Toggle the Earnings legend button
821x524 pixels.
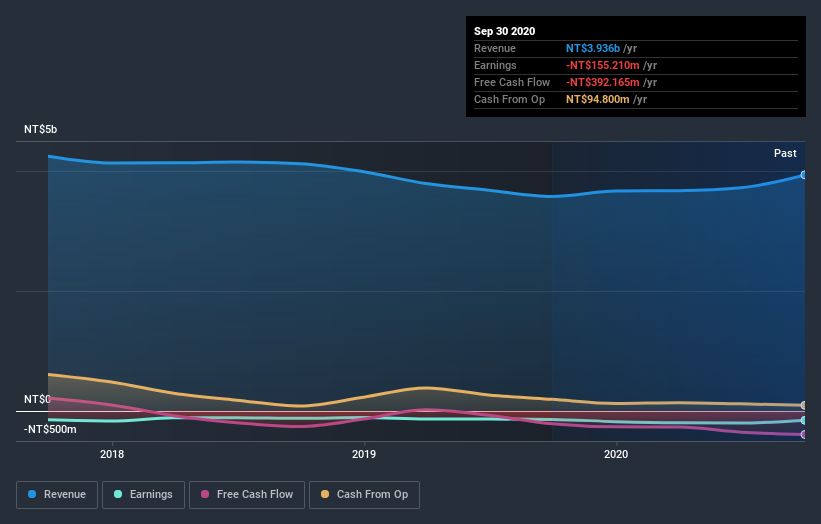143,495
